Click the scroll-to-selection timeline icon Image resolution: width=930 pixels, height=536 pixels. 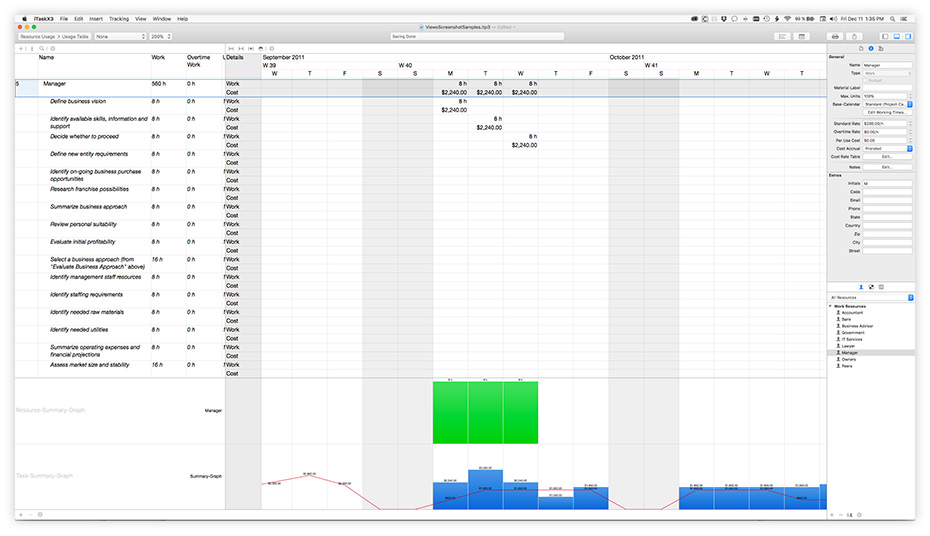(251, 49)
